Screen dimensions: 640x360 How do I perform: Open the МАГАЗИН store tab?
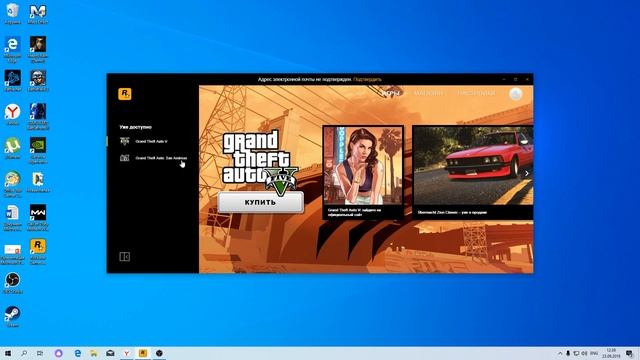pos(429,93)
